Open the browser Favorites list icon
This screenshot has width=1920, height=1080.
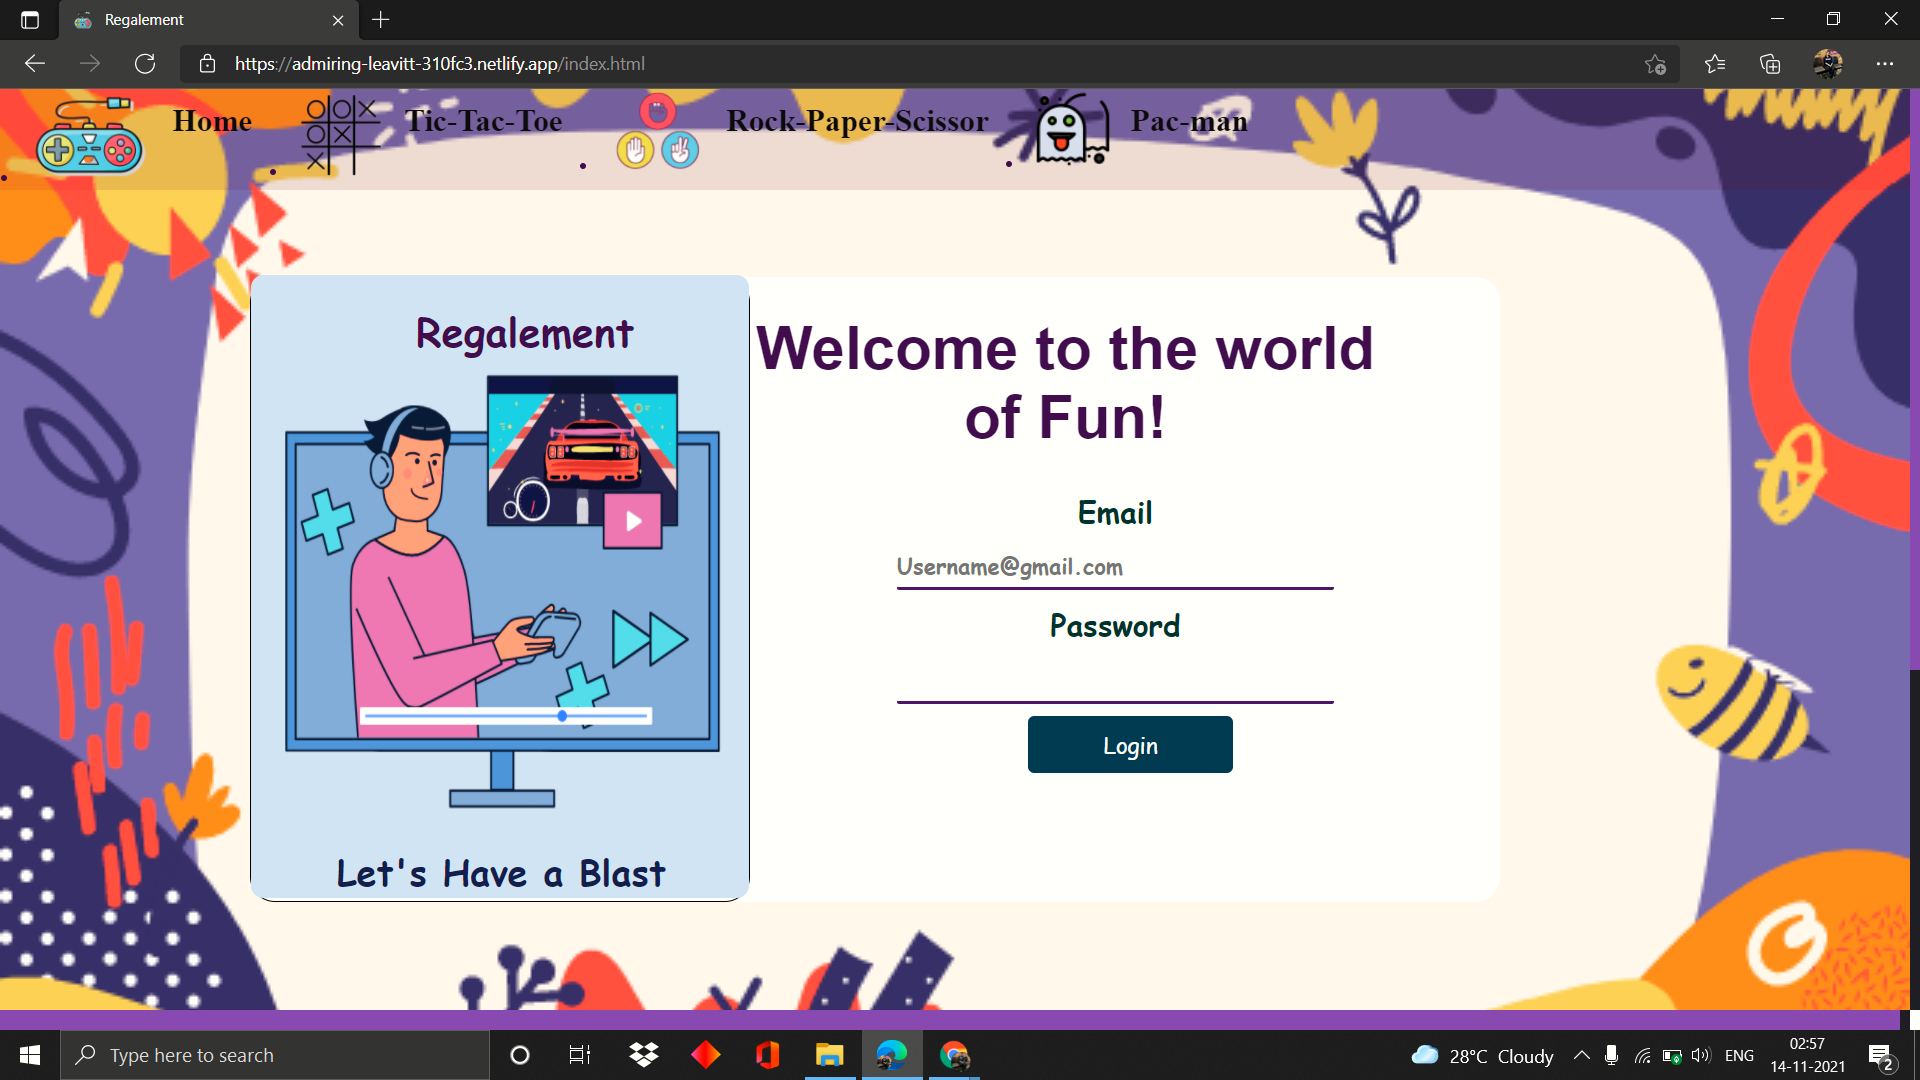(1715, 64)
